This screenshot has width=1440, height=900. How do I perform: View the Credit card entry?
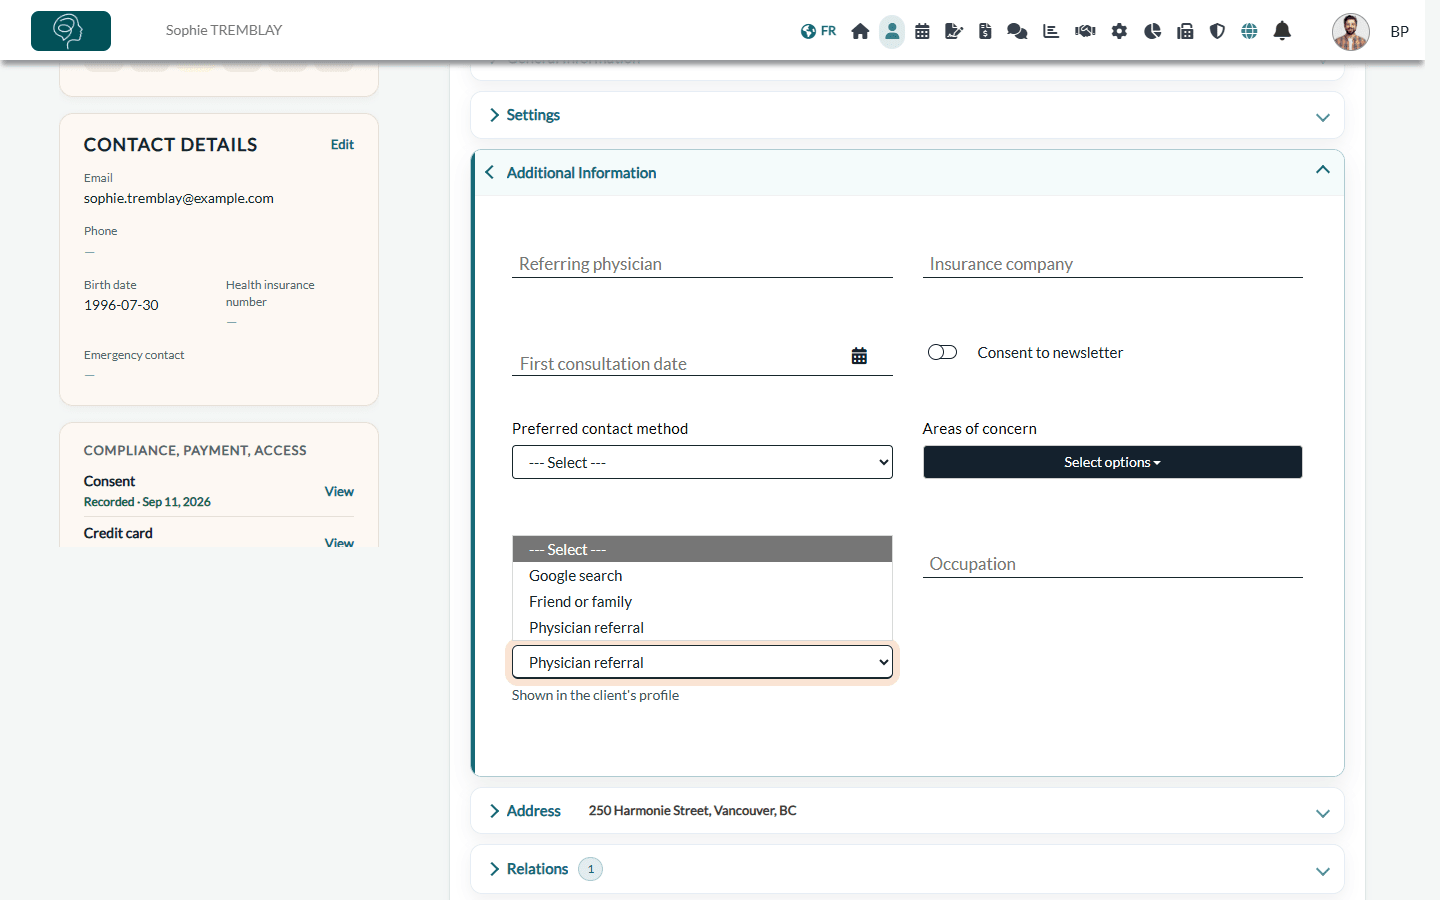339,543
